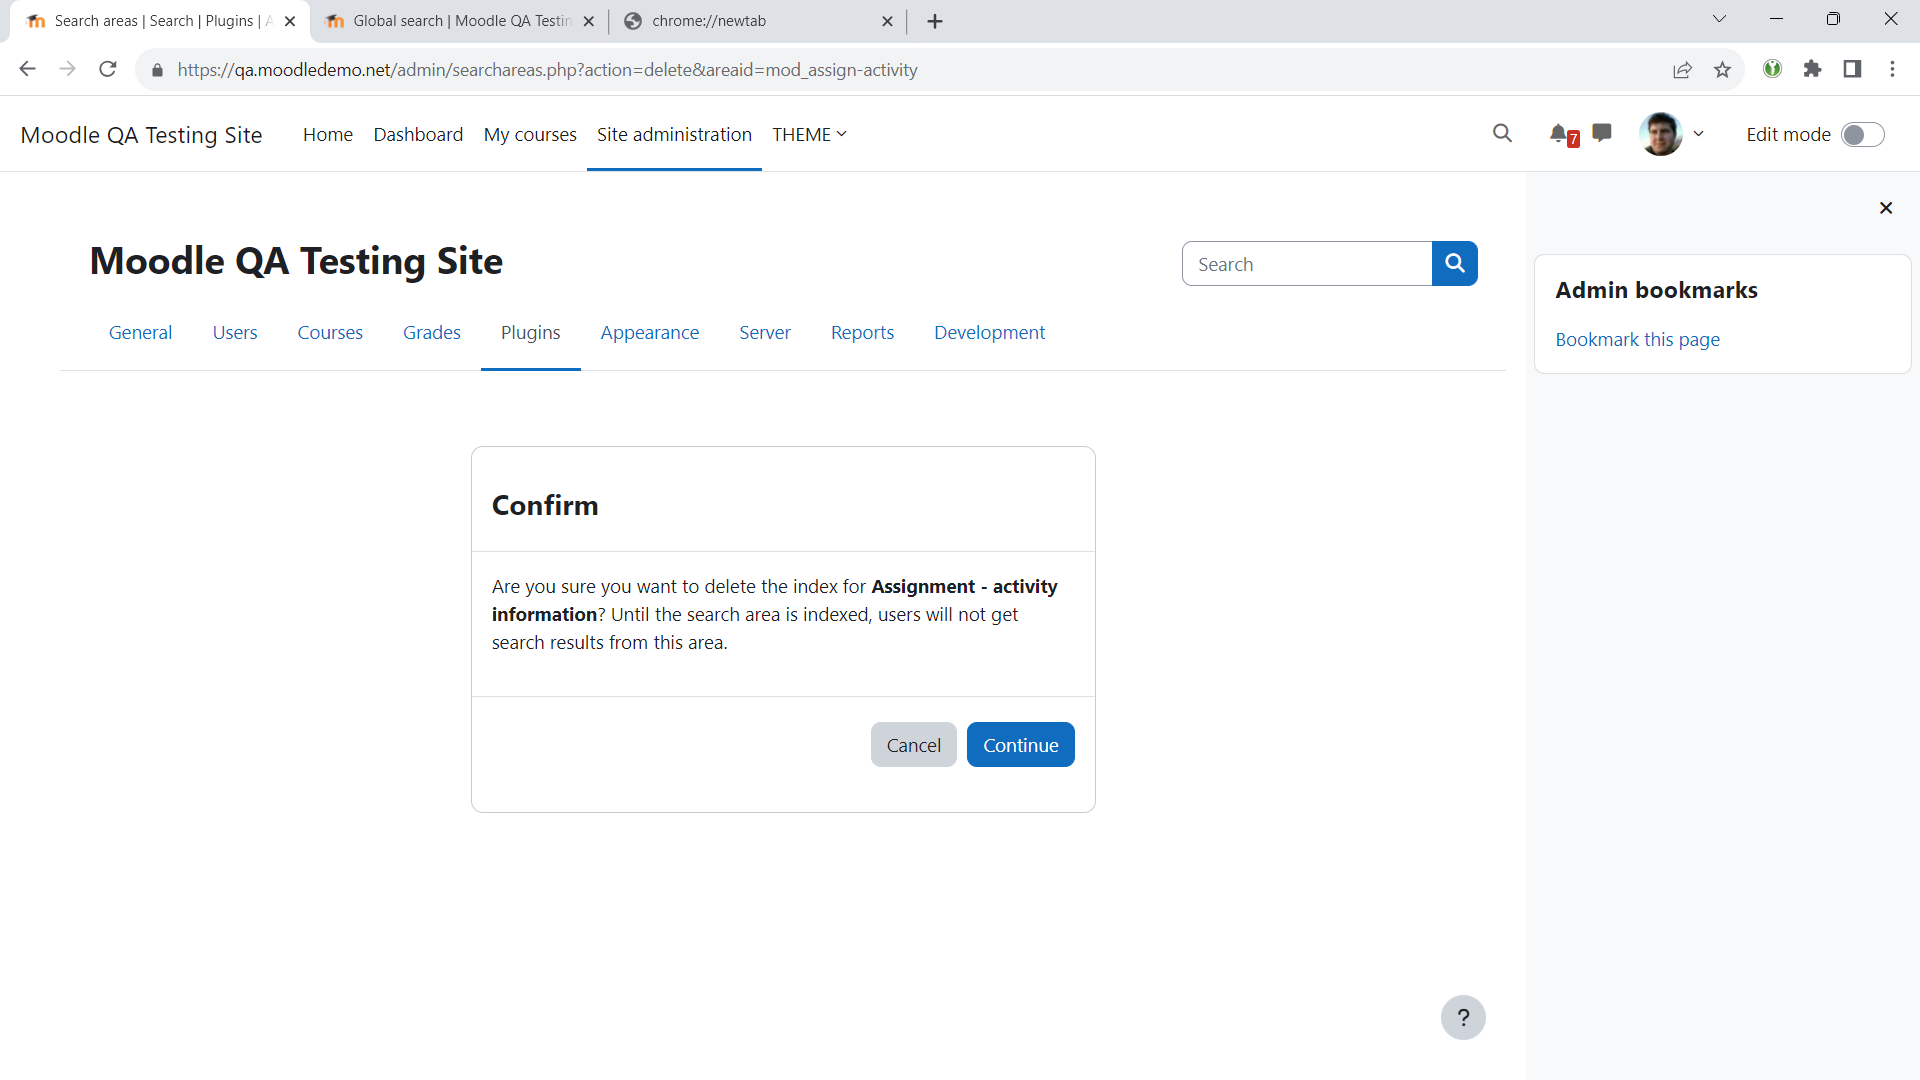Screen dimensions: 1920x1080
Task: Open the tab search chevron
Action: coord(1719,19)
